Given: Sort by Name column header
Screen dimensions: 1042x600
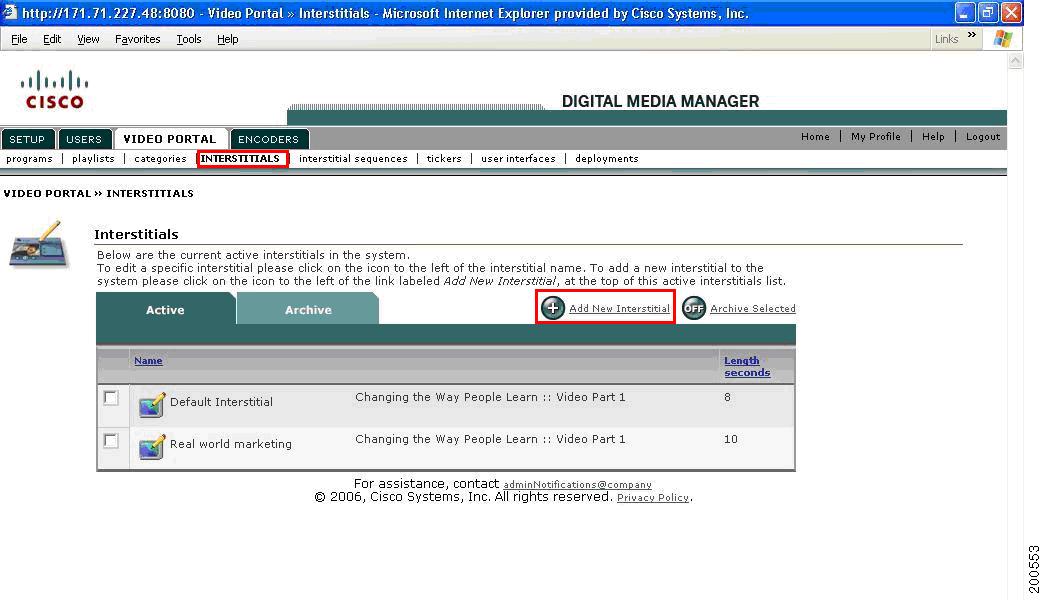Looking at the screenshot, I should [148, 361].
